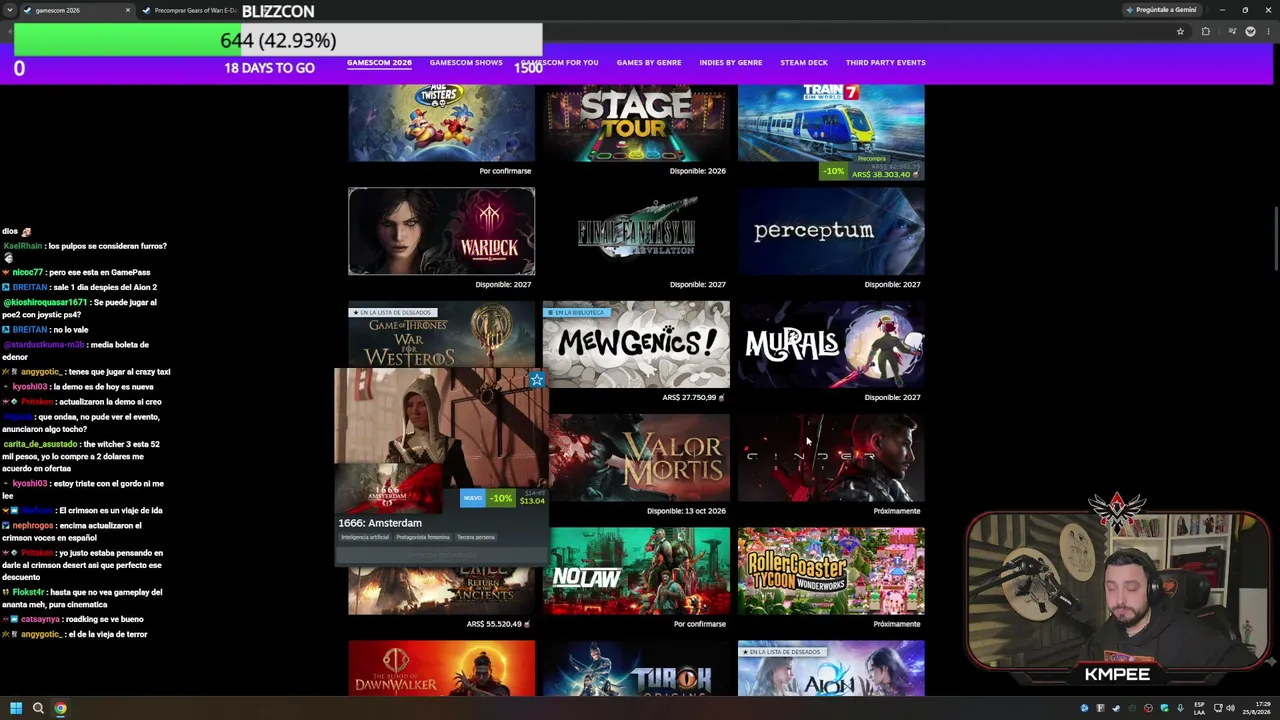Image resolution: width=1280 pixels, height=720 pixels.
Task: Click the Chrome icon in the taskbar
Action: click(60, 708)
